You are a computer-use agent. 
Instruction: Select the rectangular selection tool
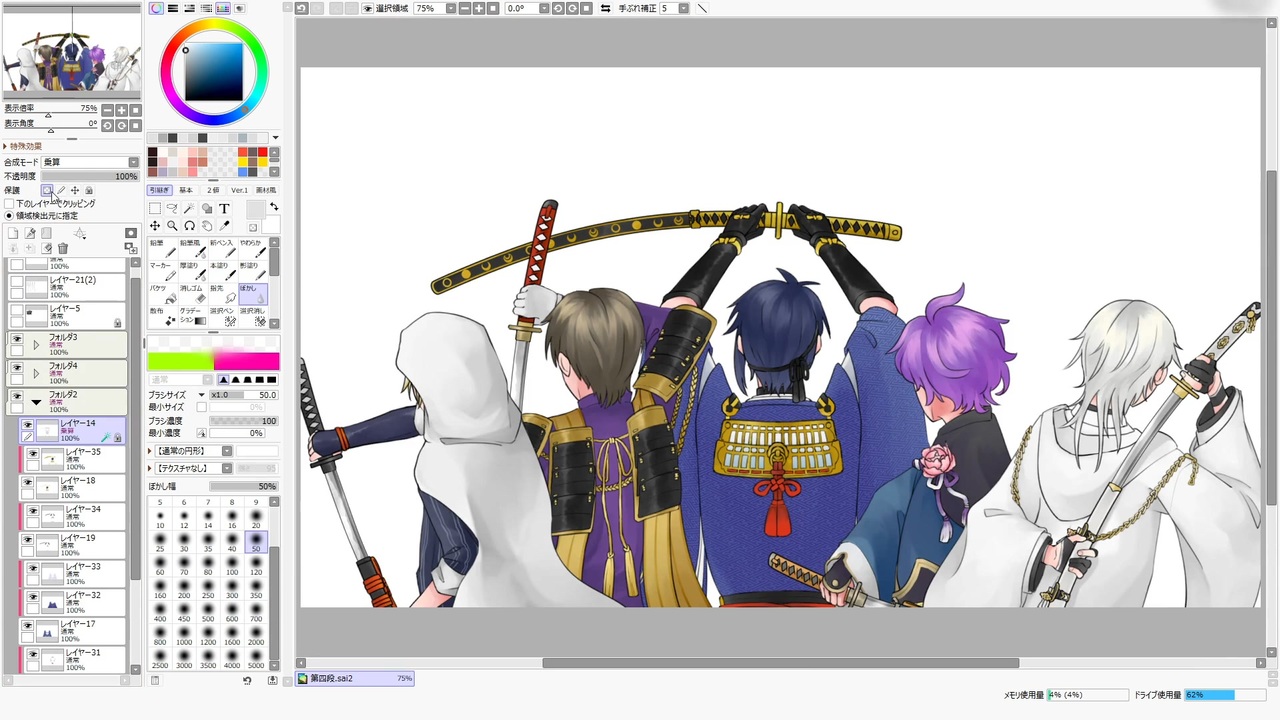[x=155, y=209]
